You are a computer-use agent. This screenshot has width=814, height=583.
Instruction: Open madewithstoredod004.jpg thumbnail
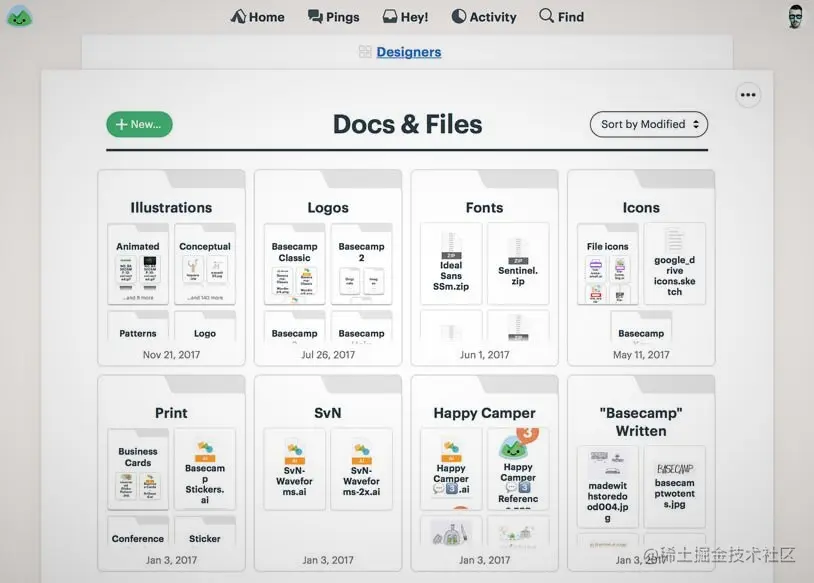607,487
